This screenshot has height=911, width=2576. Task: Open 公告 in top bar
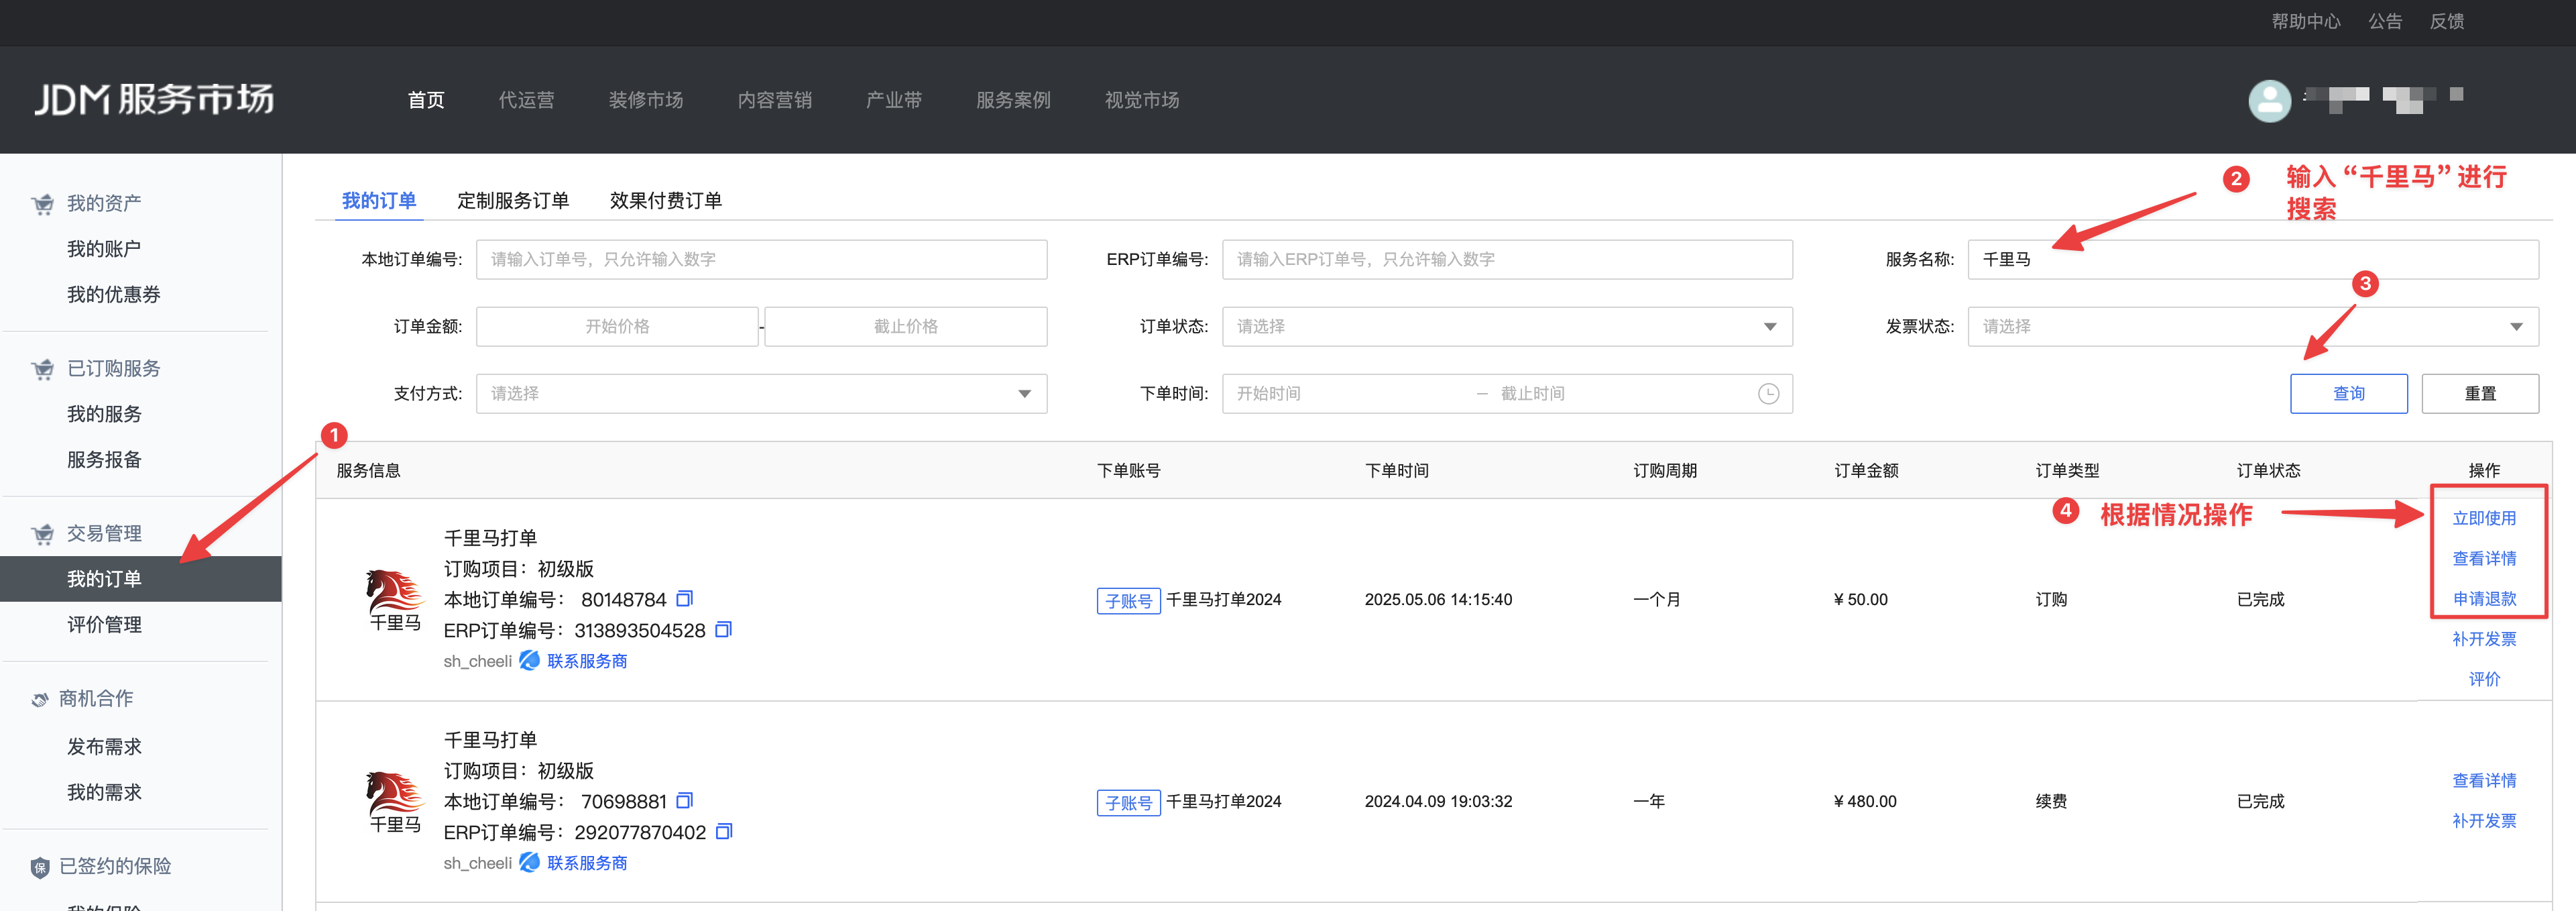[2385, 21]
